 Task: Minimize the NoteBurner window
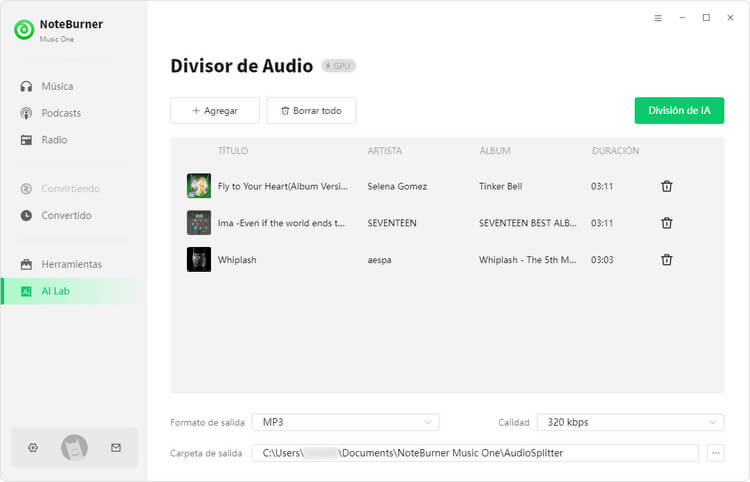click(682, 18)
